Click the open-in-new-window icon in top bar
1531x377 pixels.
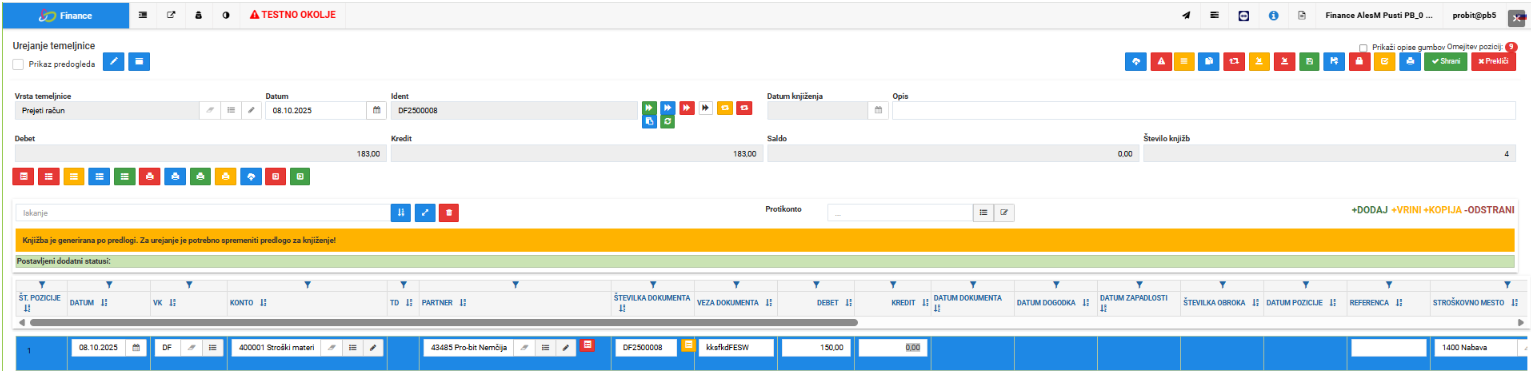(x=170, y=15)
